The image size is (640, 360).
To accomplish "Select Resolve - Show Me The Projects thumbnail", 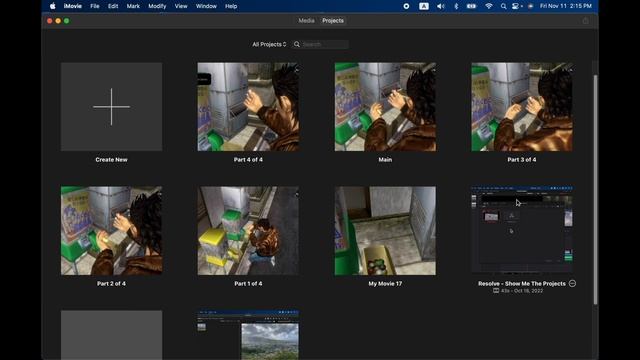I will pyautogui.click(x=522, y=231).
